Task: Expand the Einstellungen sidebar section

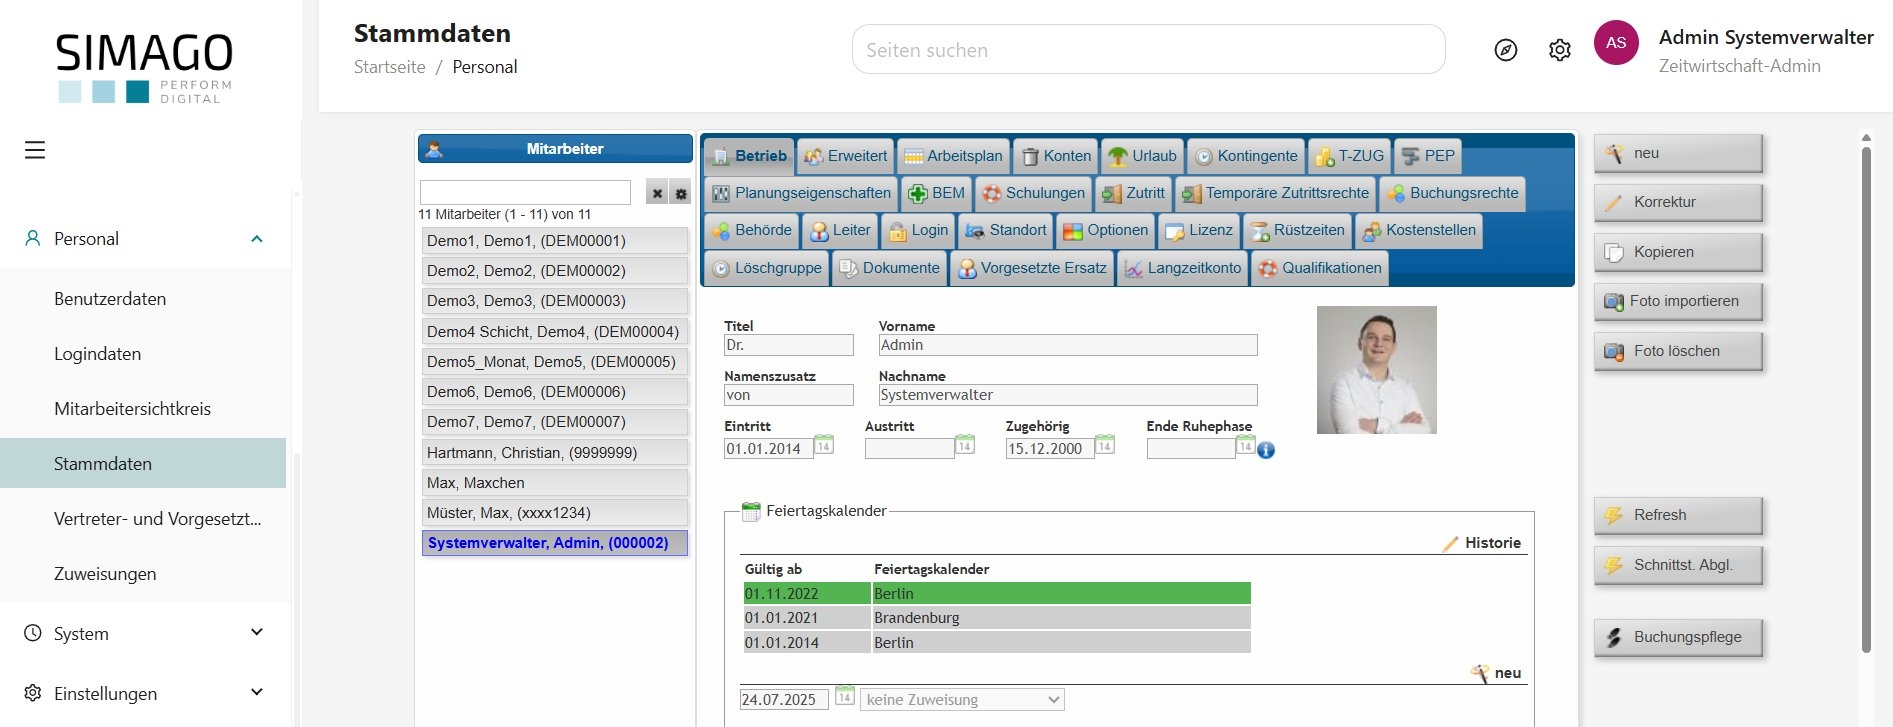Action: pyautogui.click(x=257, y=693)
